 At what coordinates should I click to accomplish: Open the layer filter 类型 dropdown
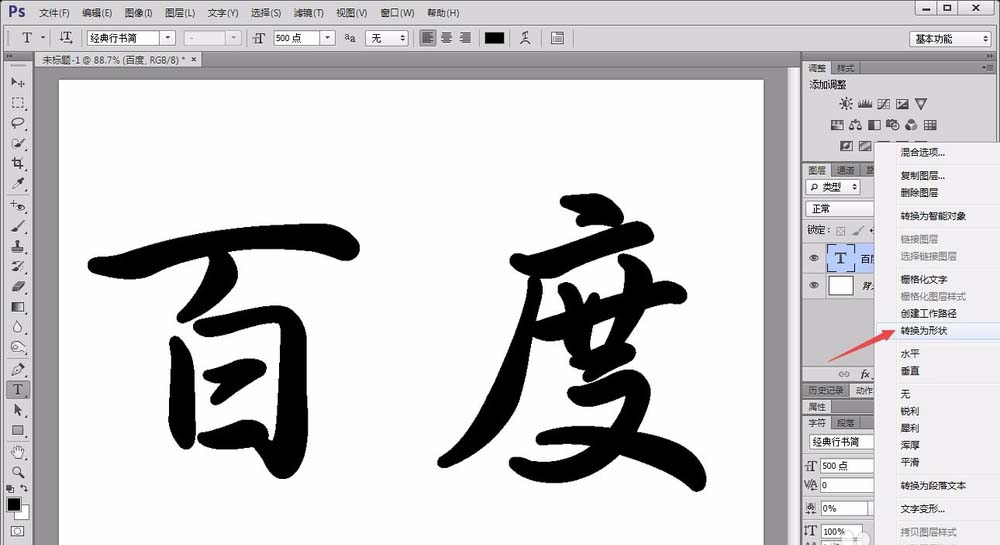pyautogui.click(x=833, y=187)
